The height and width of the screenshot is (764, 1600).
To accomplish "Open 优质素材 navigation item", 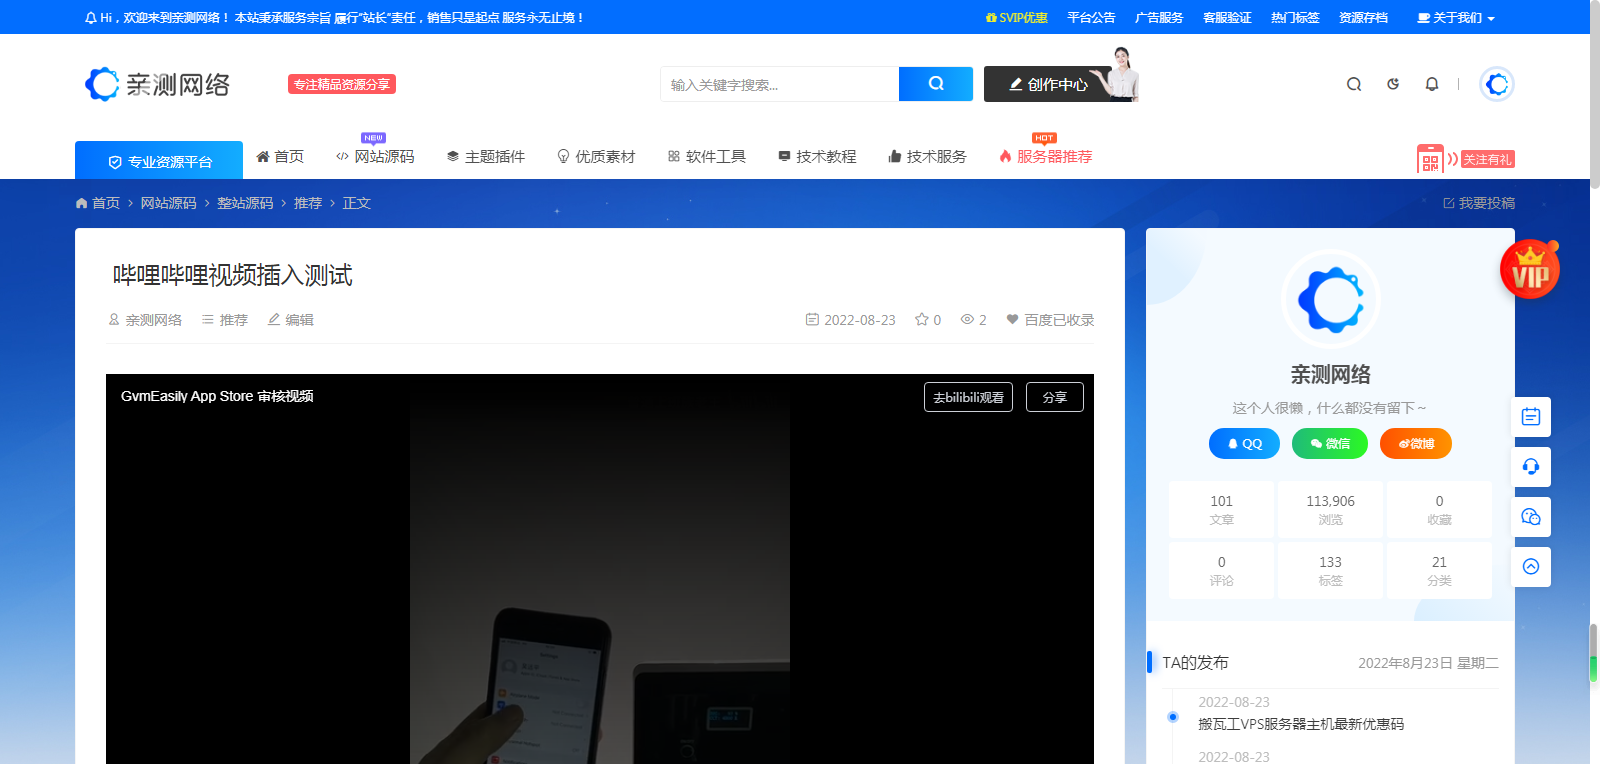I will point(596,157).
